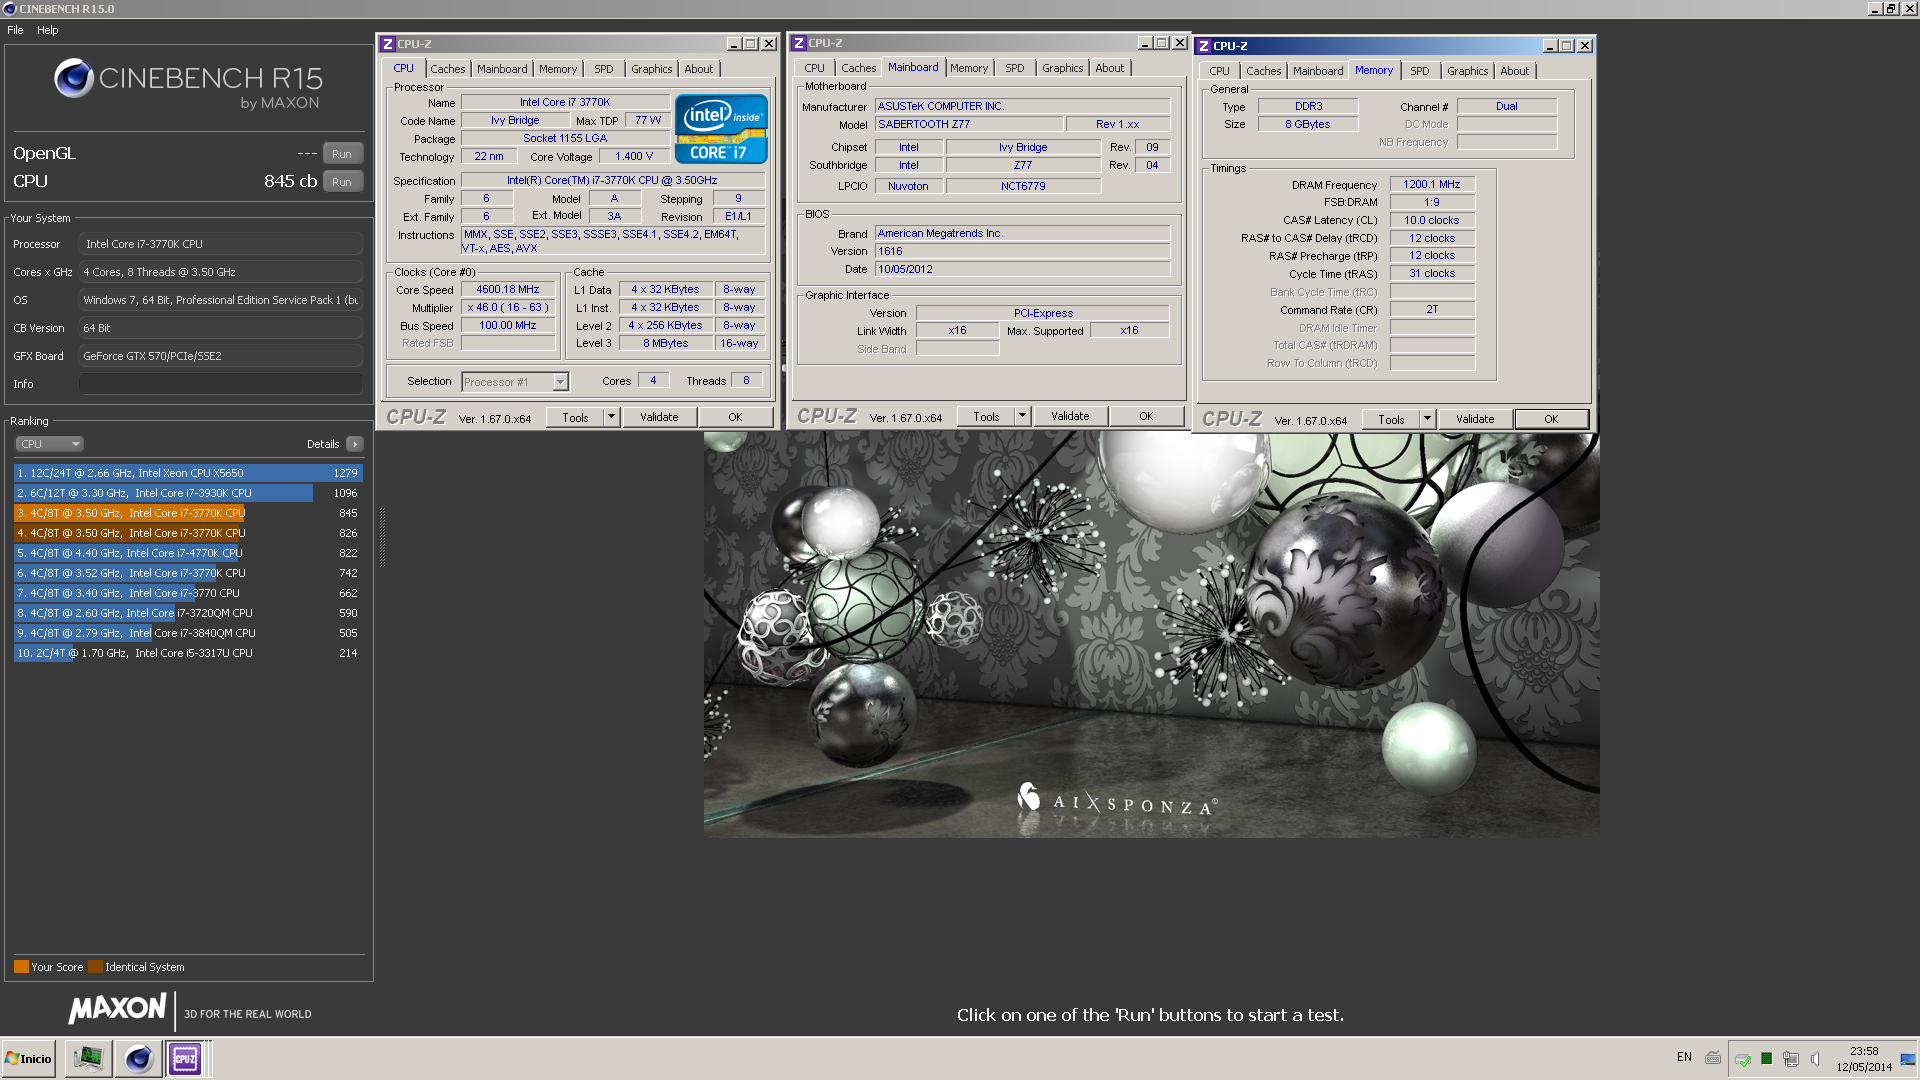Image resolution: width=1920 pixels, height=1080 pixels.
Task: Select the Memory tab in the Mainboard window
Action: [x=969, y=68]
